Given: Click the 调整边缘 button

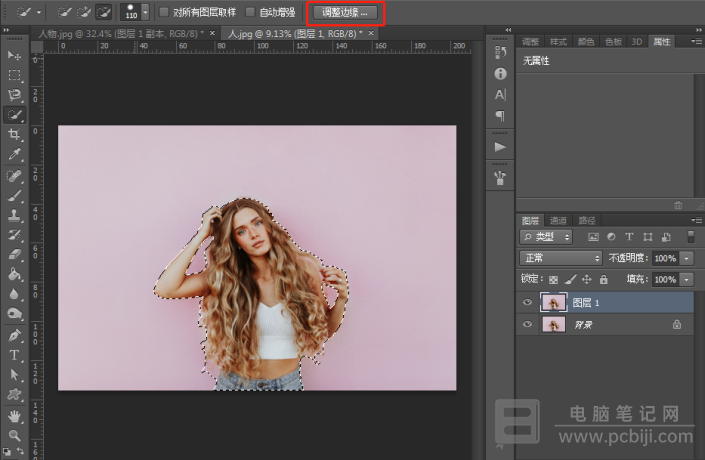Looking at the screenshot, I should (x=345, y=13).
